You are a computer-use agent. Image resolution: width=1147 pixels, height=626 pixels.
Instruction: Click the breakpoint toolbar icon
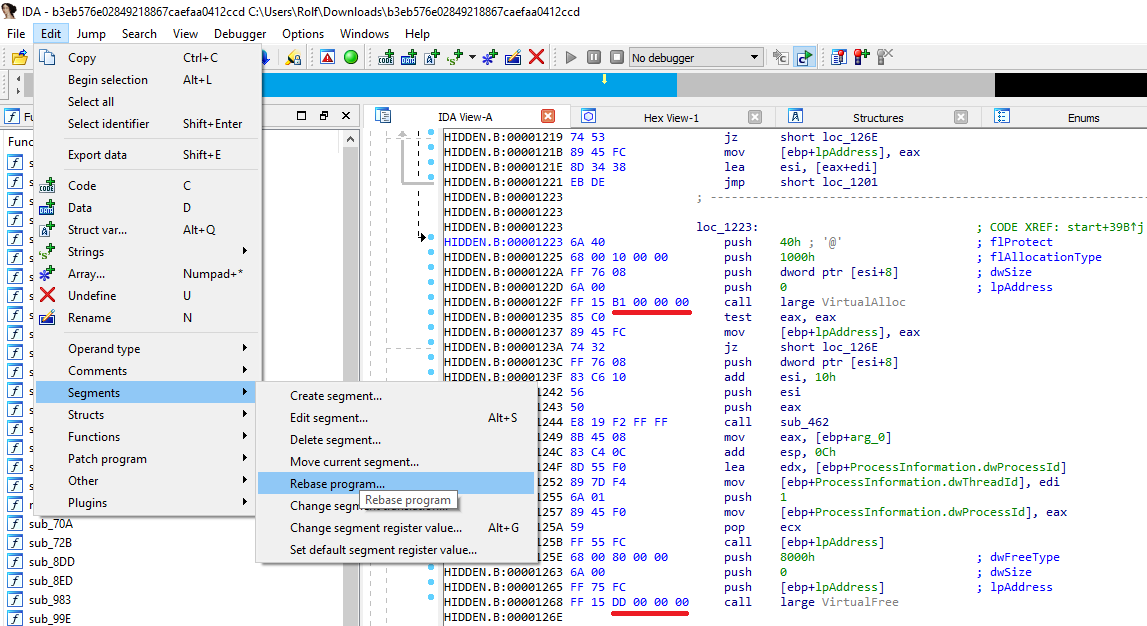861,58
